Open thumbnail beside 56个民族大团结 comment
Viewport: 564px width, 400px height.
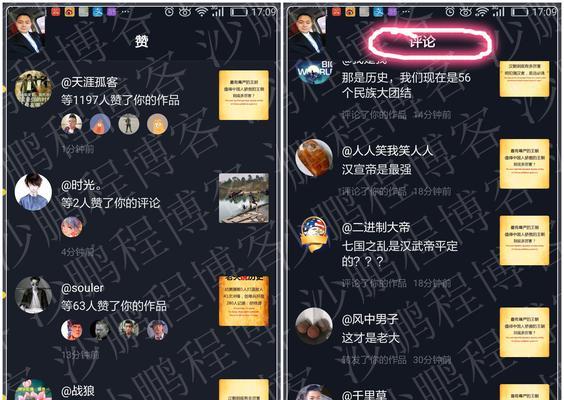(524, 79)
